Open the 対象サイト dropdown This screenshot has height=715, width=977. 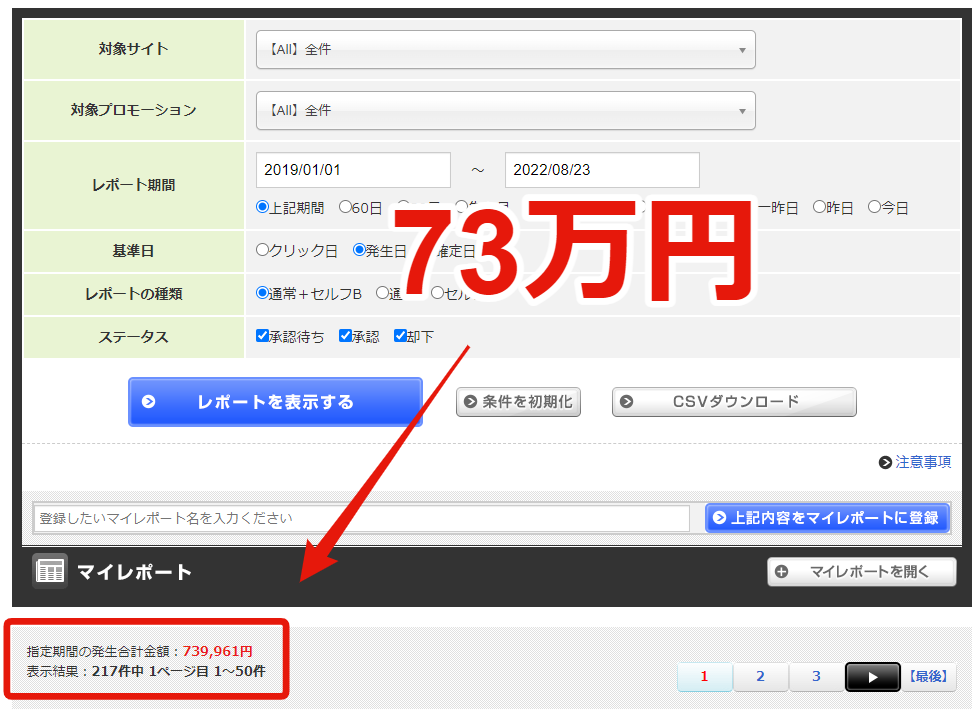click(x=505, y=50)
